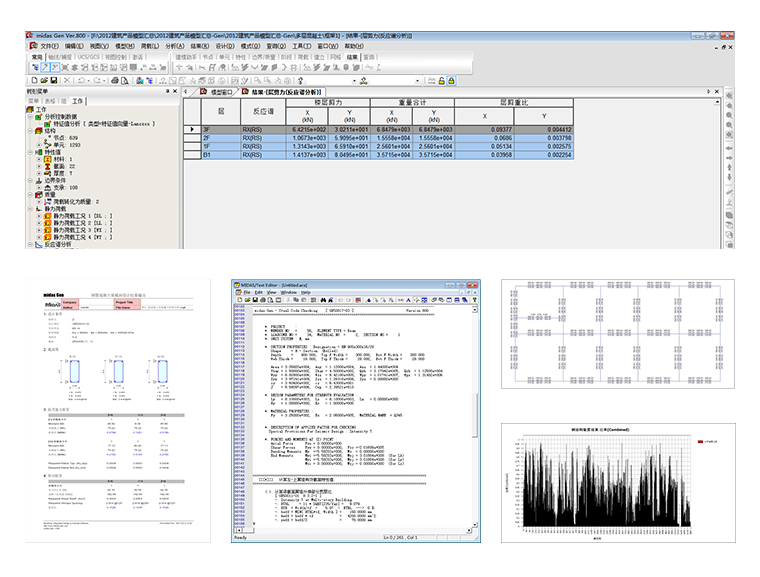Image resolution: width=760 pixels, height=577 pixels.
Task: Click the 截面 section icon in the tree
Action: tap(48, 166)
